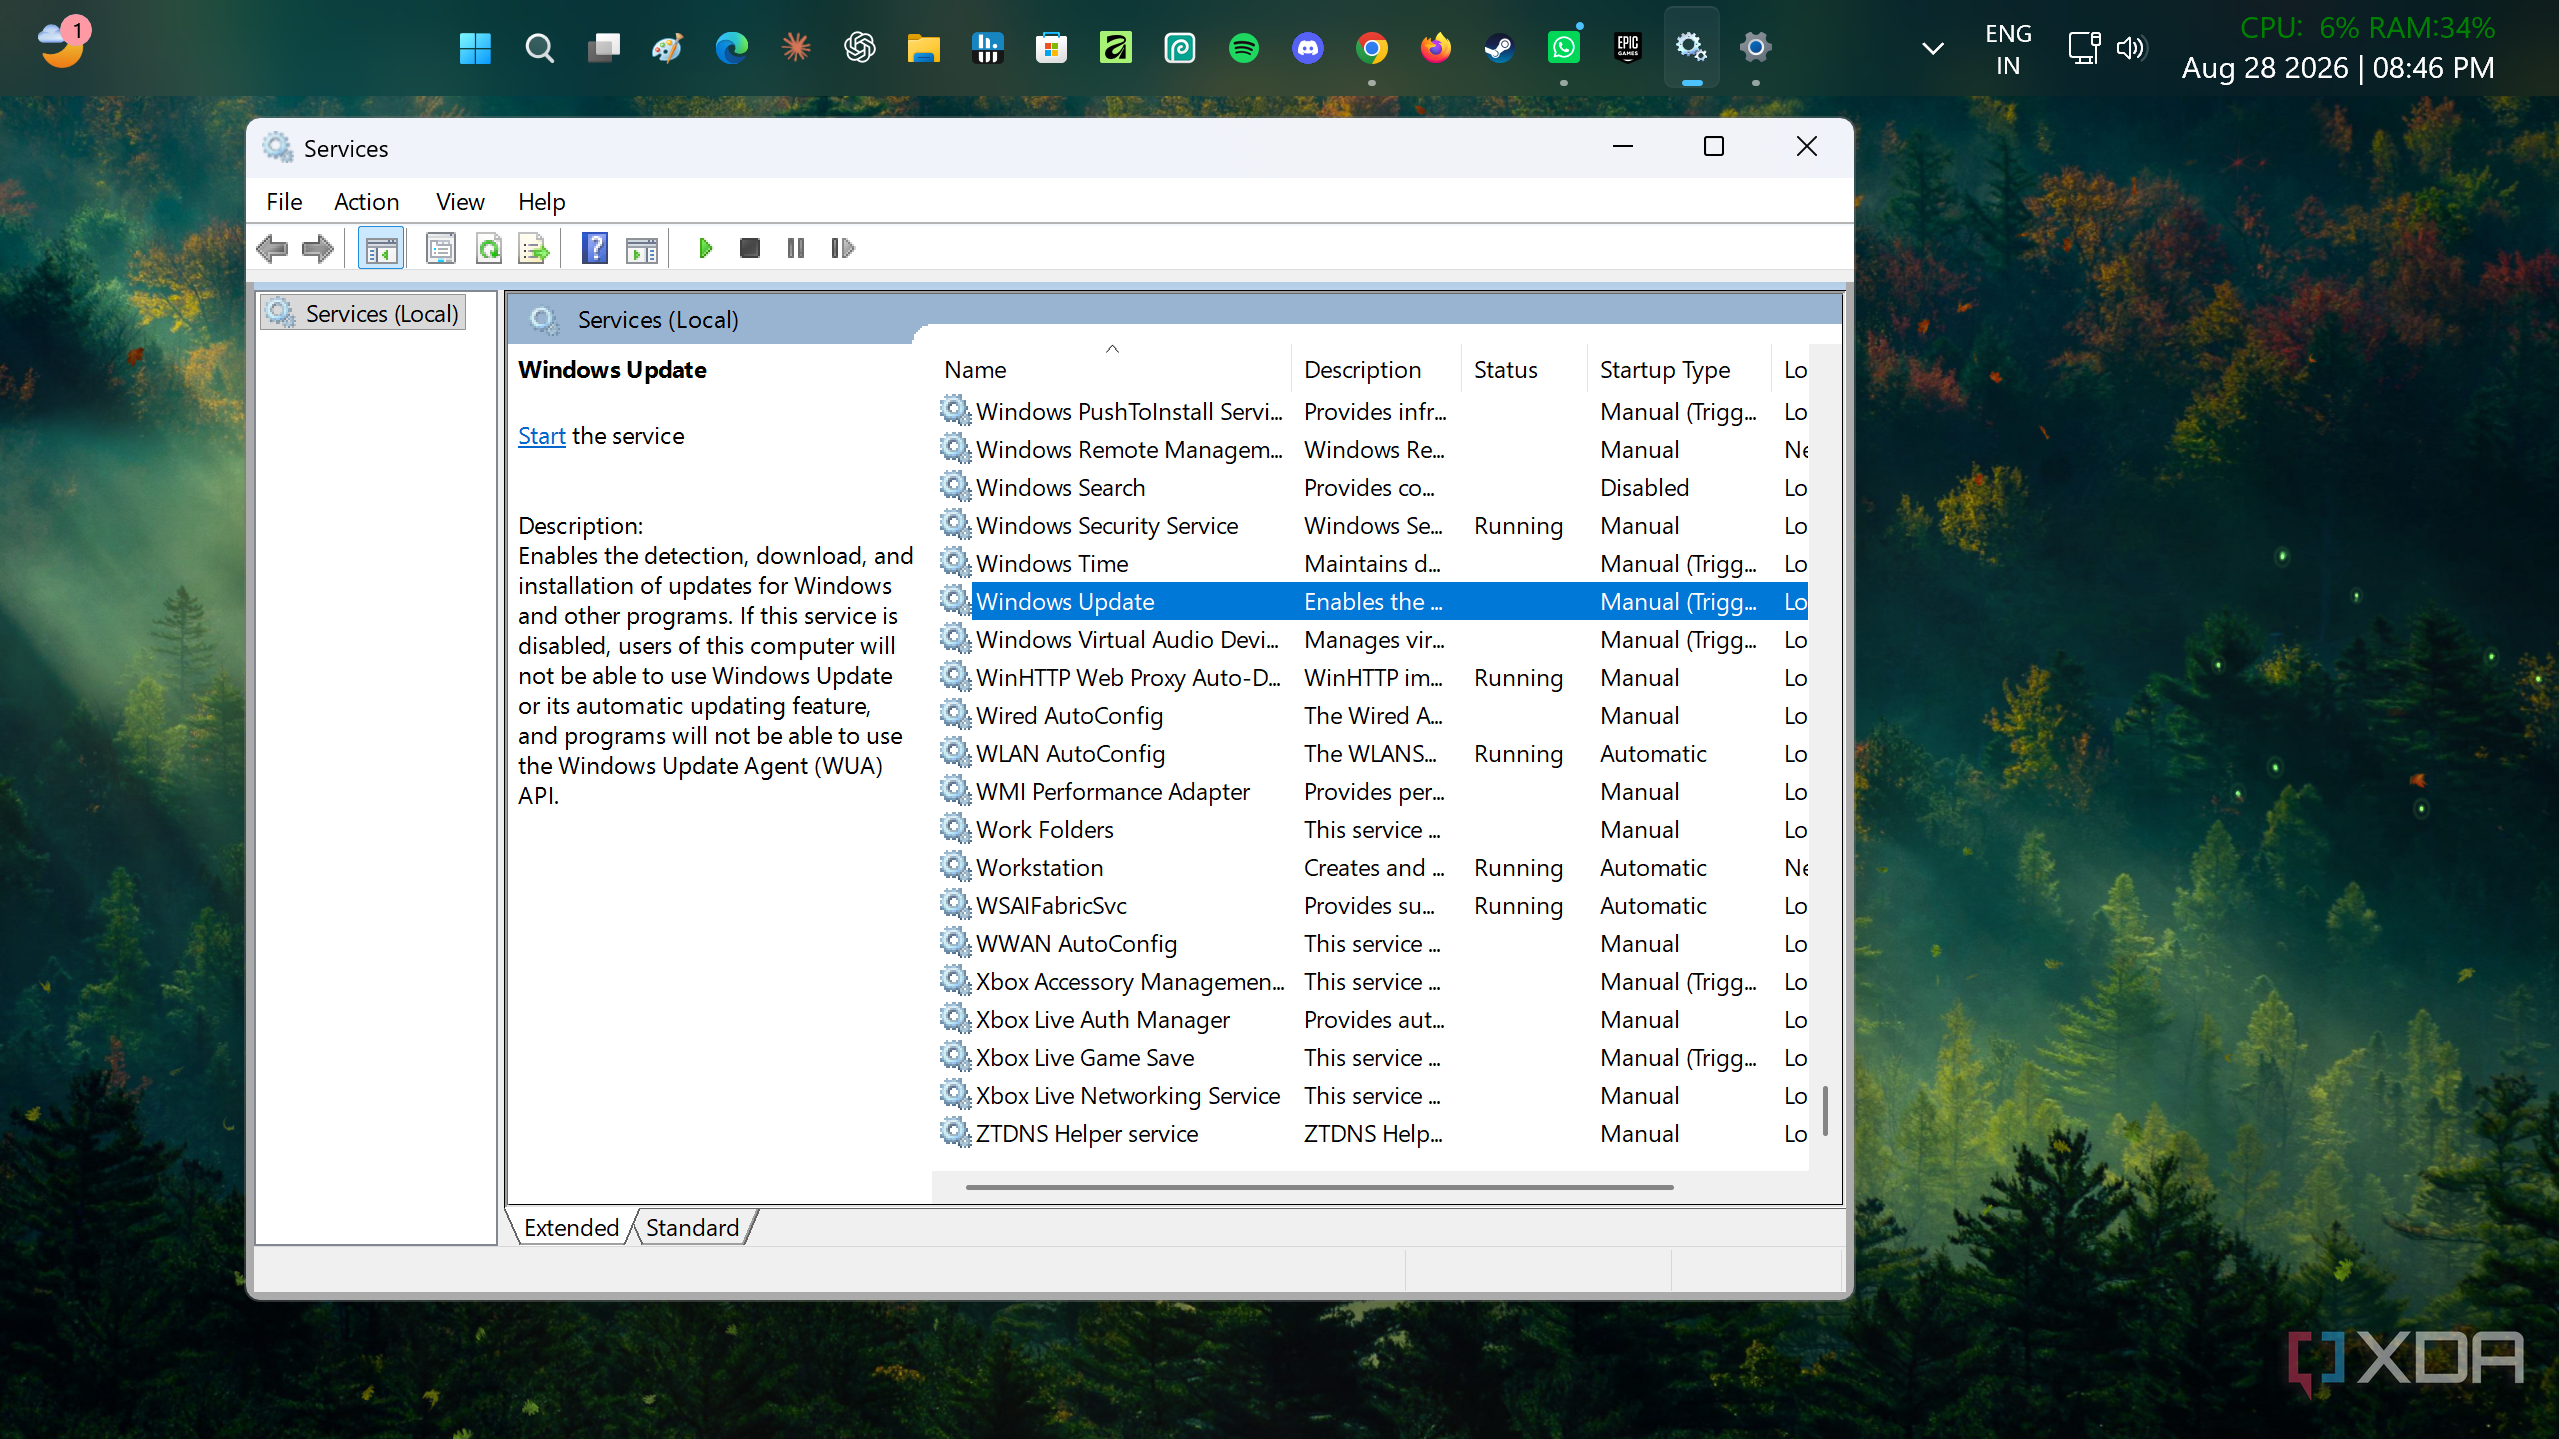Select the Xbox Live Auth Manager service

pos(1373,1020)
